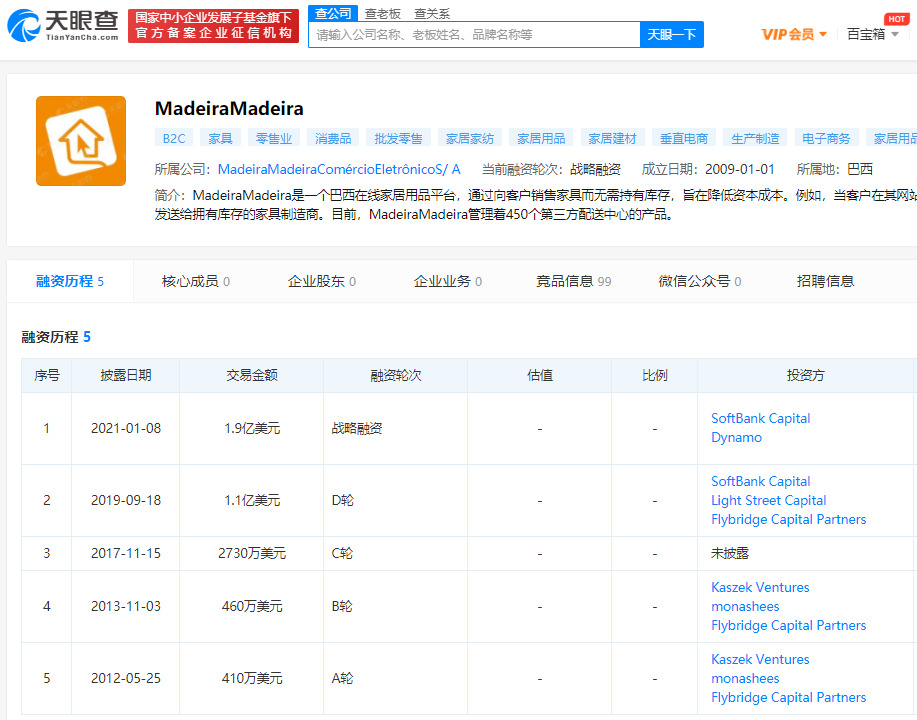Click the 估值 column header
Image resolution: width=917 pixels, height=720 pixels.
click(540, 375)
